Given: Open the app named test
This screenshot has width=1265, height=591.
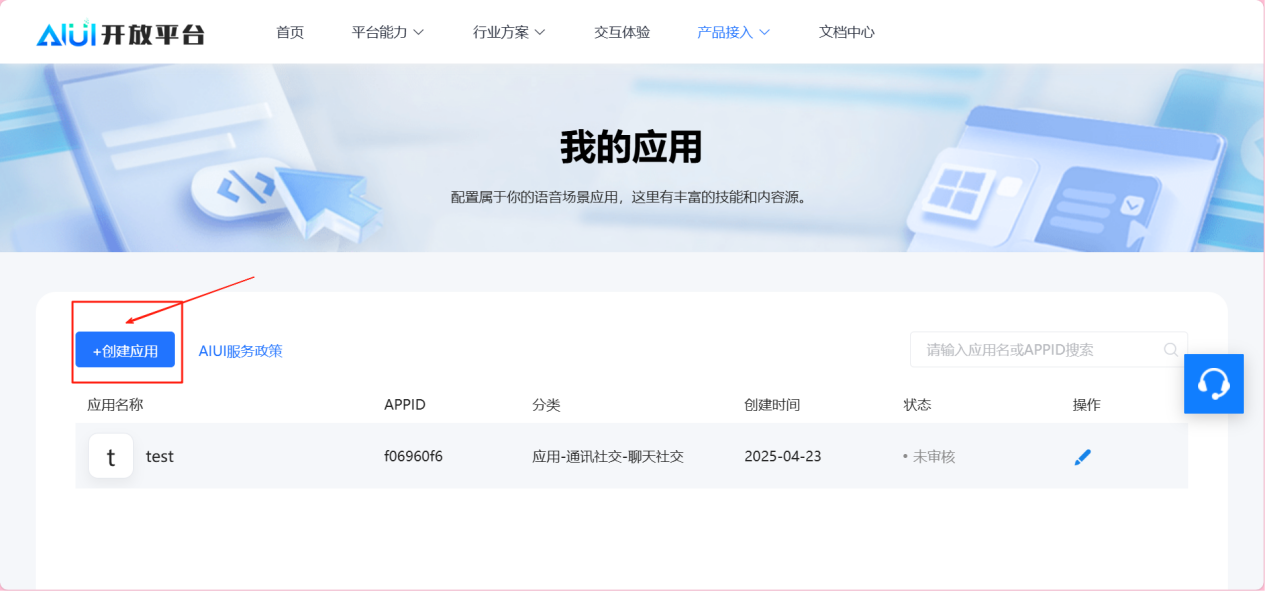Looking at the screenshot, I should click(x=160, y=457).
